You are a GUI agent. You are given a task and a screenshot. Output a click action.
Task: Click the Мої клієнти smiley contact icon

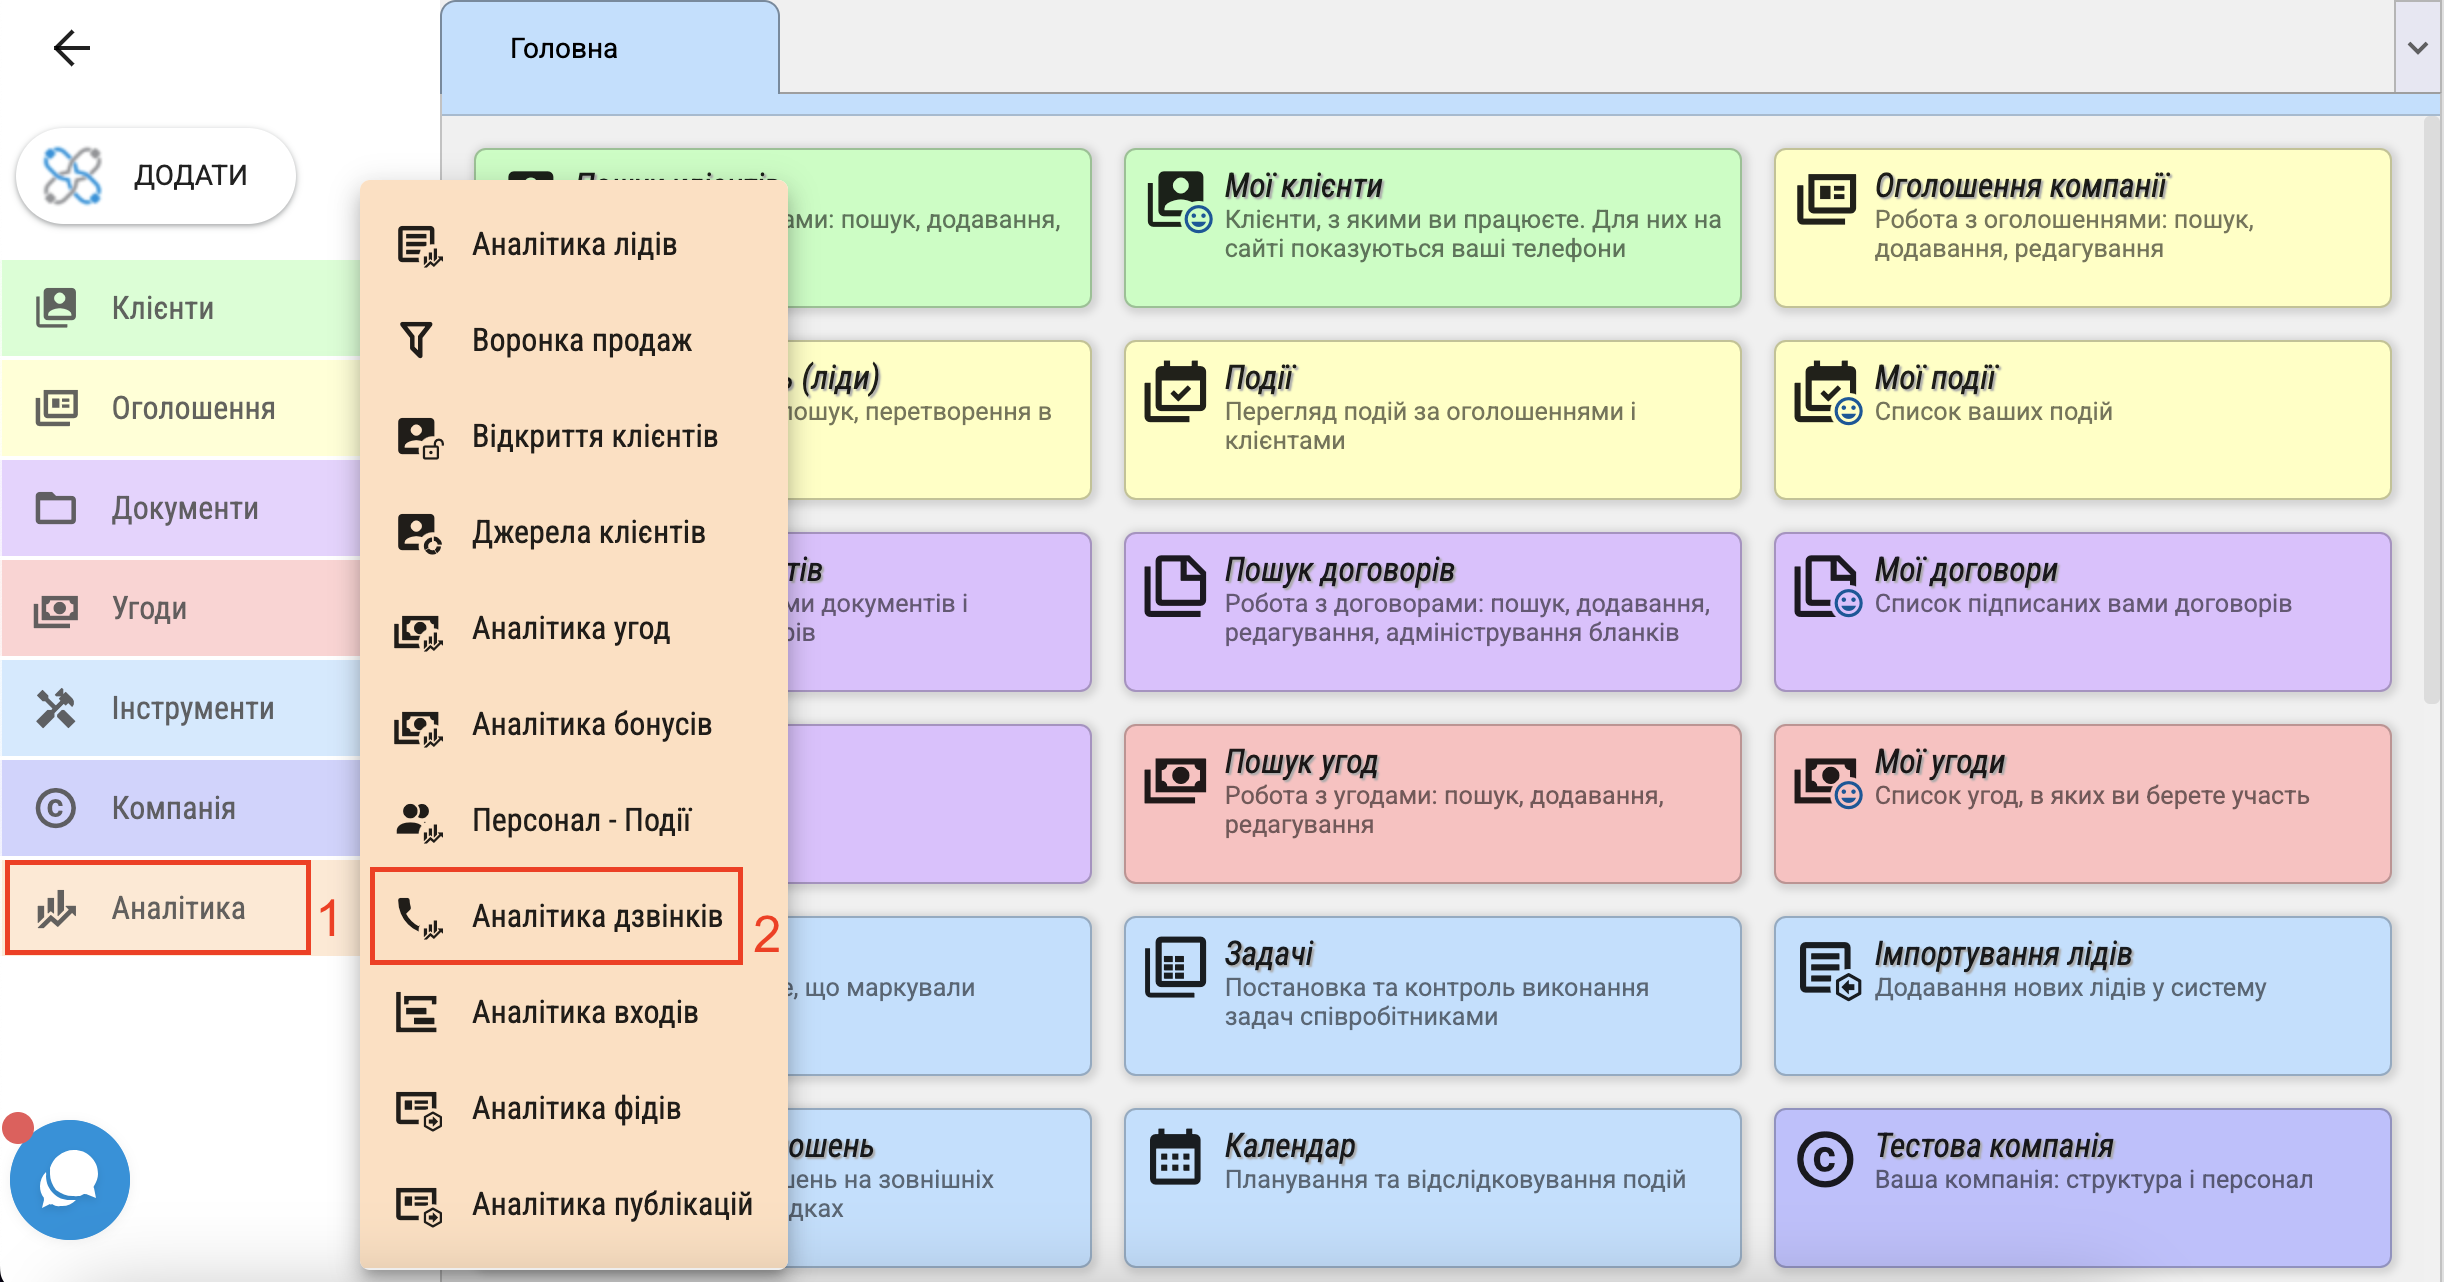[1178, 200]
